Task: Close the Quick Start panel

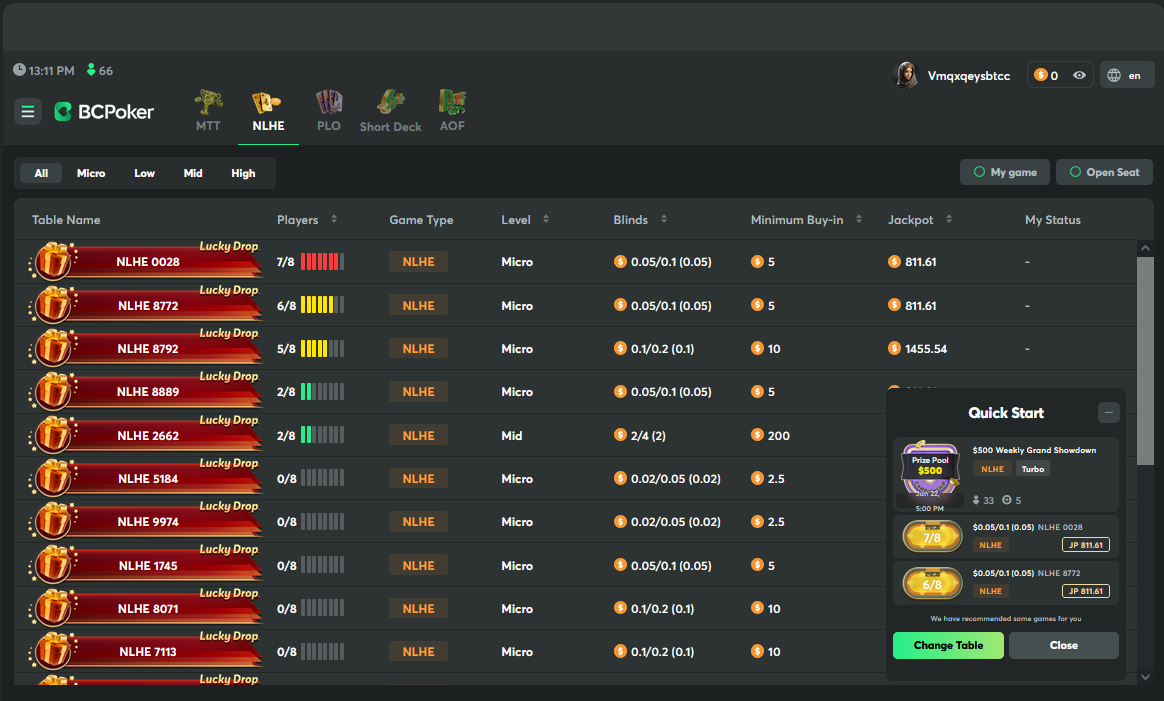Action: pyautogui.click(x=1063, y=645)
